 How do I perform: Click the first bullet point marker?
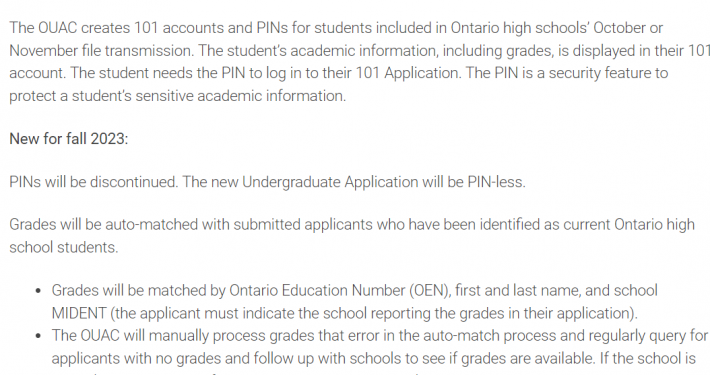[38, 291]
